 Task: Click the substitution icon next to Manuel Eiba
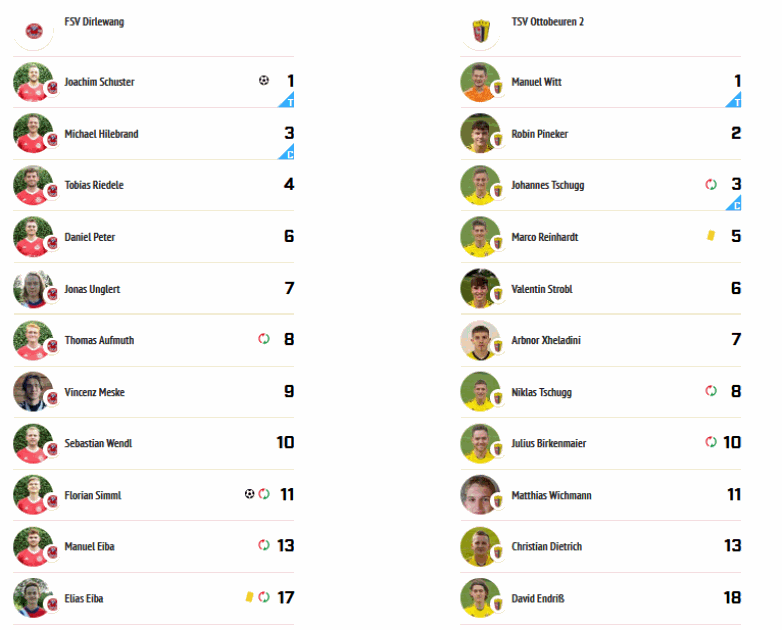click(x=264, y=545)
